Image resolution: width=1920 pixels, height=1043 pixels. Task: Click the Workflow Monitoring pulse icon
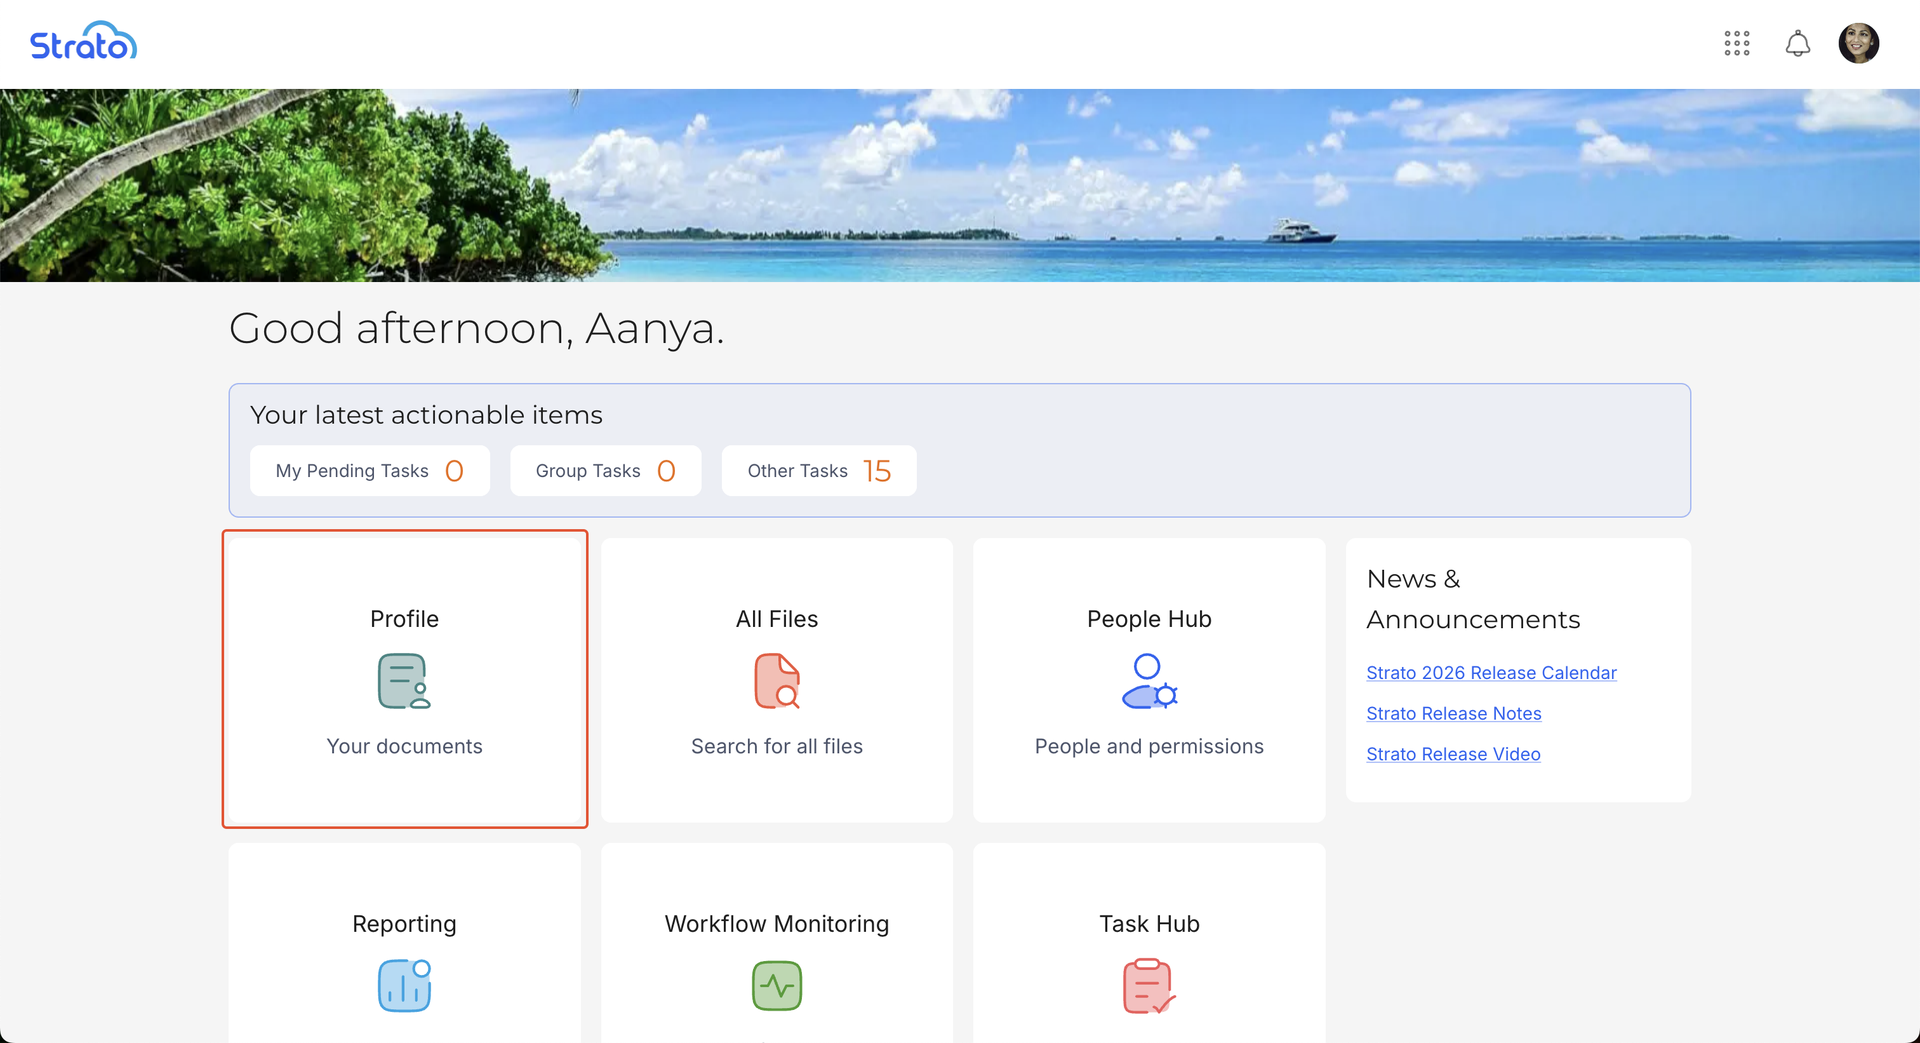tap(777, 985)
